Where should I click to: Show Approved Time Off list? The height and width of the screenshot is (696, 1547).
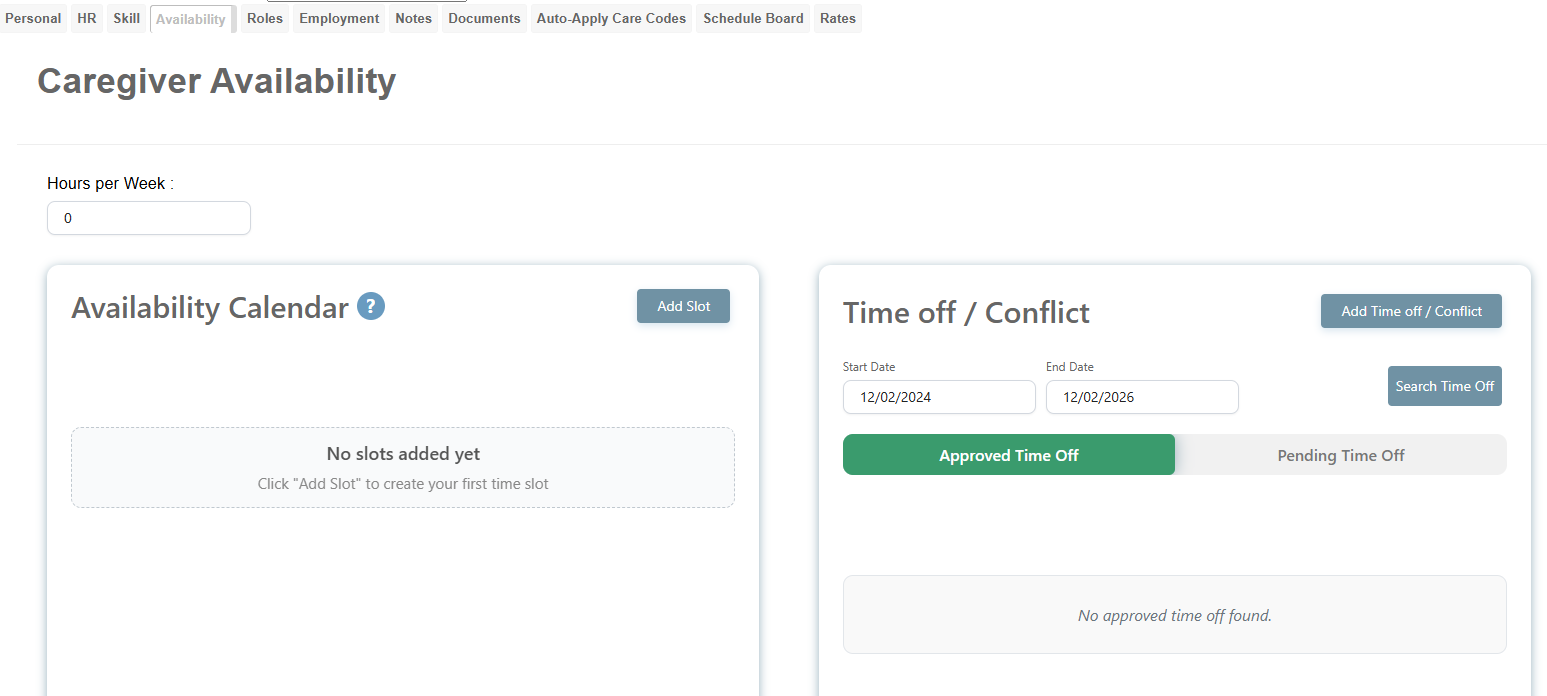[1008, 455]
